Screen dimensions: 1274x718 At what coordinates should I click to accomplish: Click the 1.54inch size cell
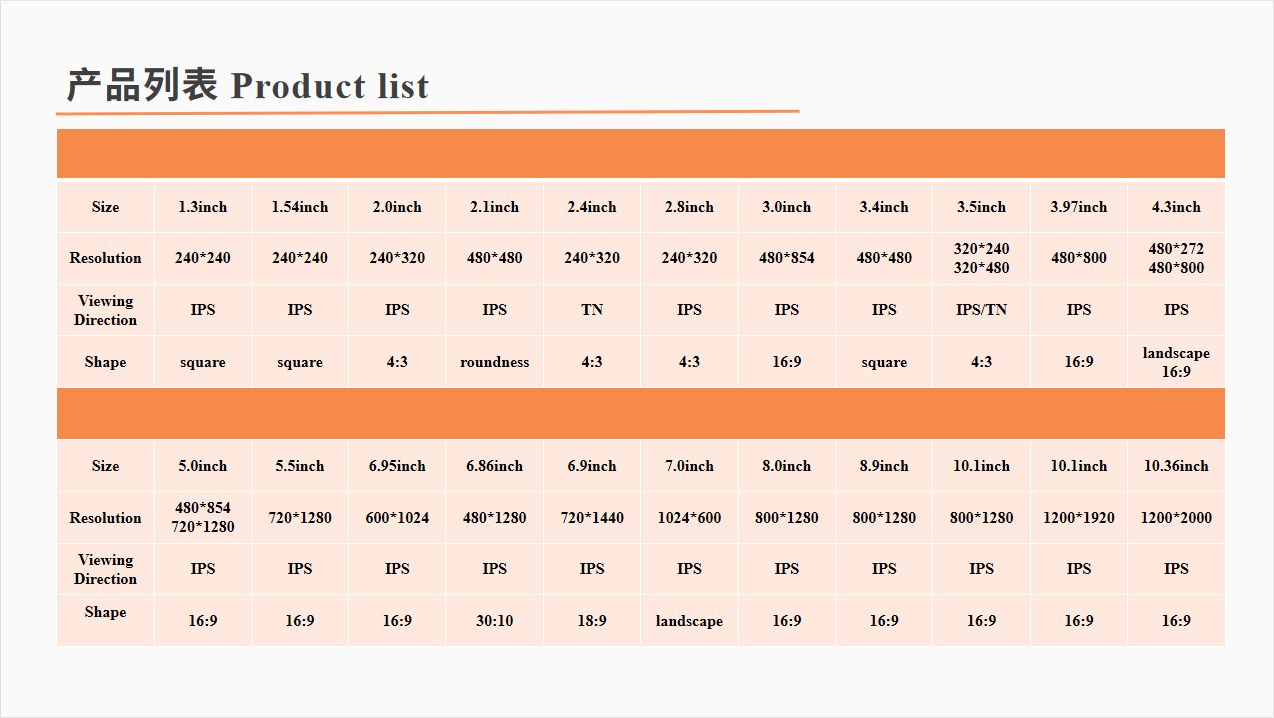click(300, 207)
